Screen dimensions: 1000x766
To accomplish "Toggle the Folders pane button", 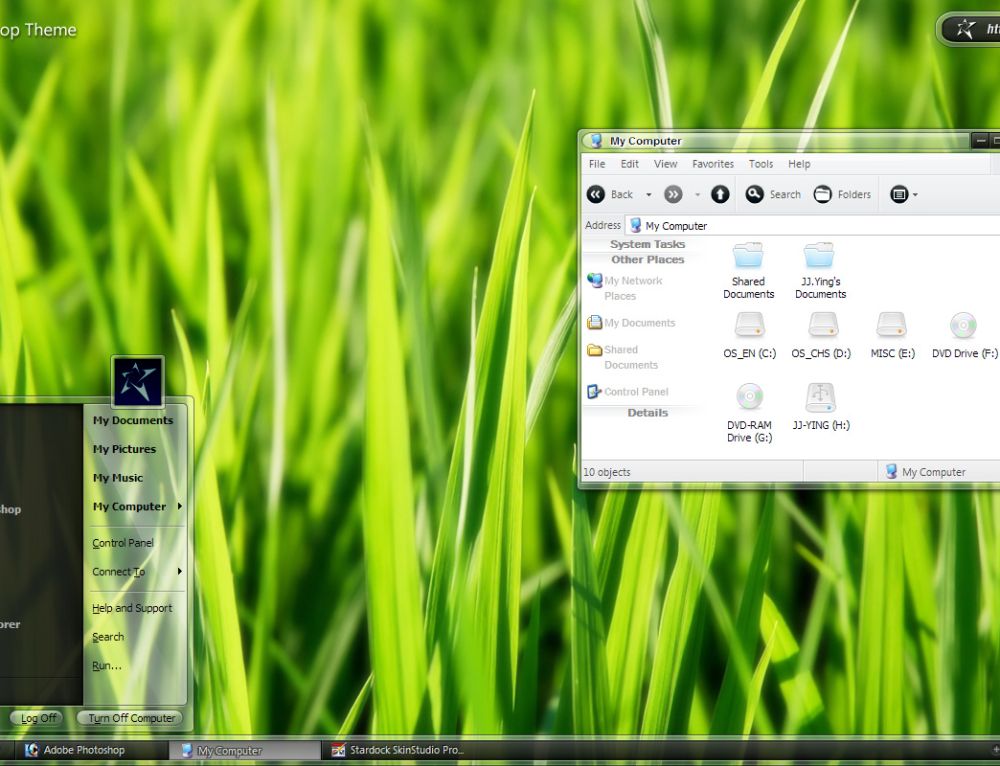I will (x=842, y=195).
